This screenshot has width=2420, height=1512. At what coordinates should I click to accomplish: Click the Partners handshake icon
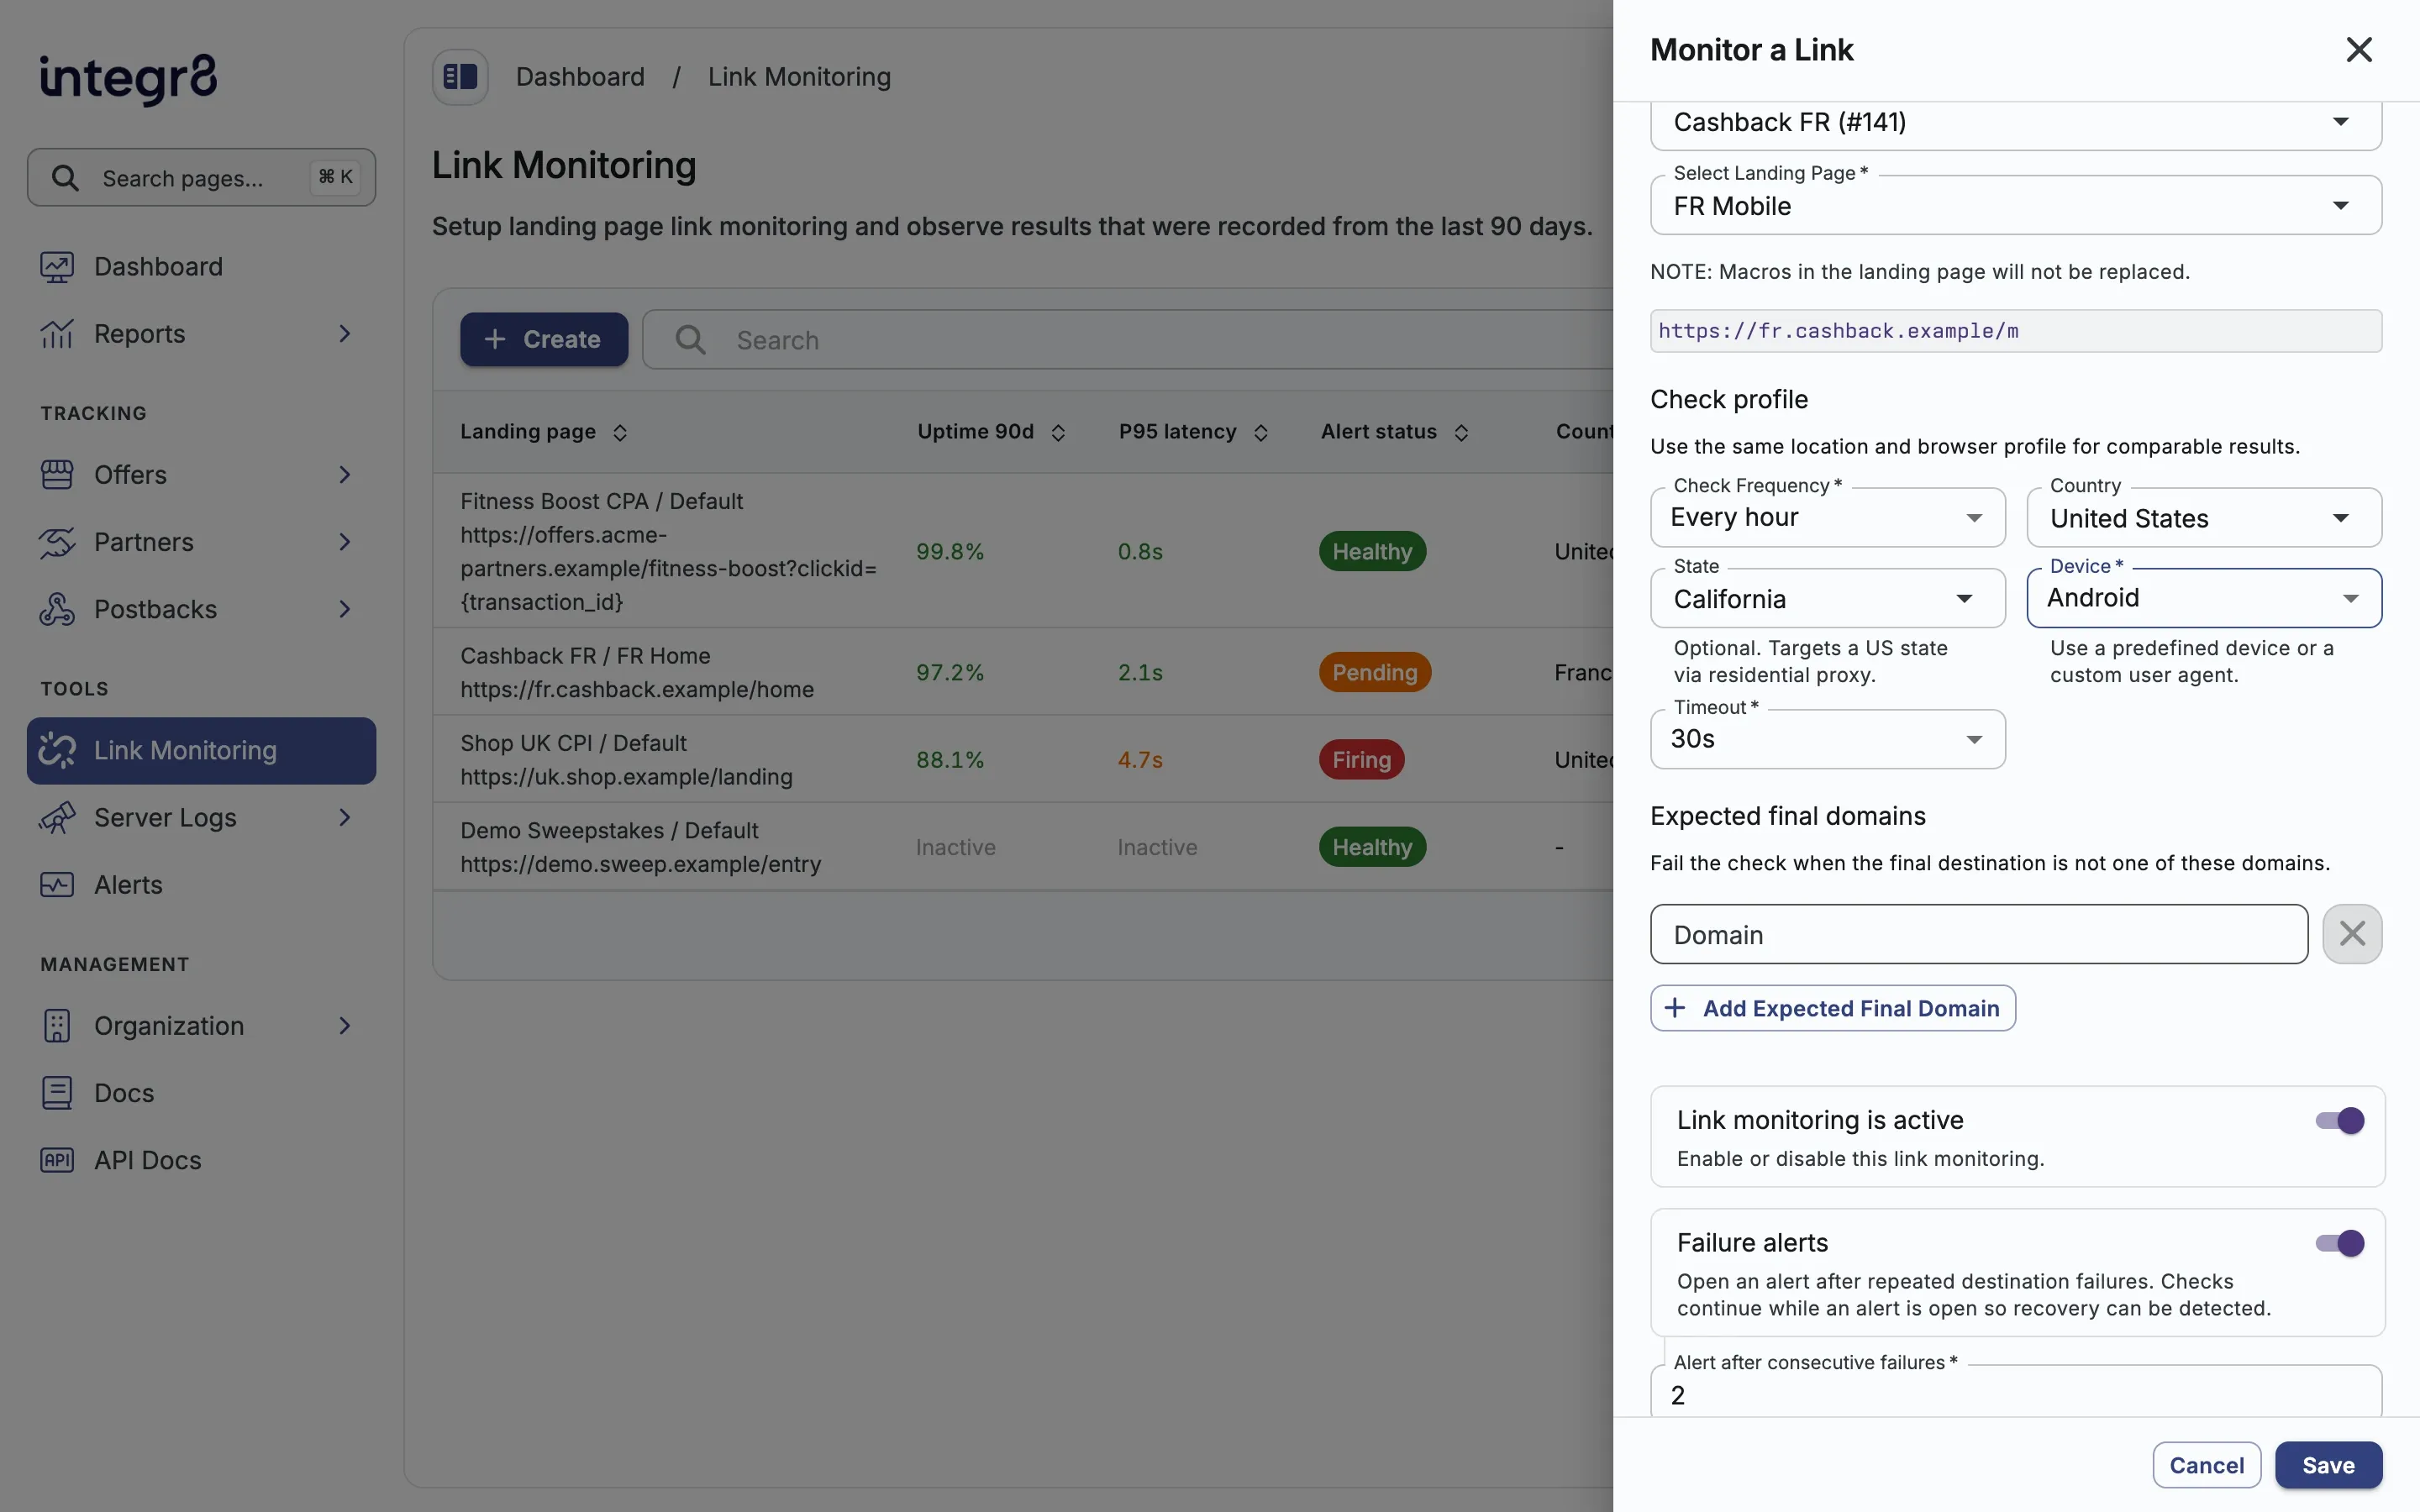tap(57, 542)
